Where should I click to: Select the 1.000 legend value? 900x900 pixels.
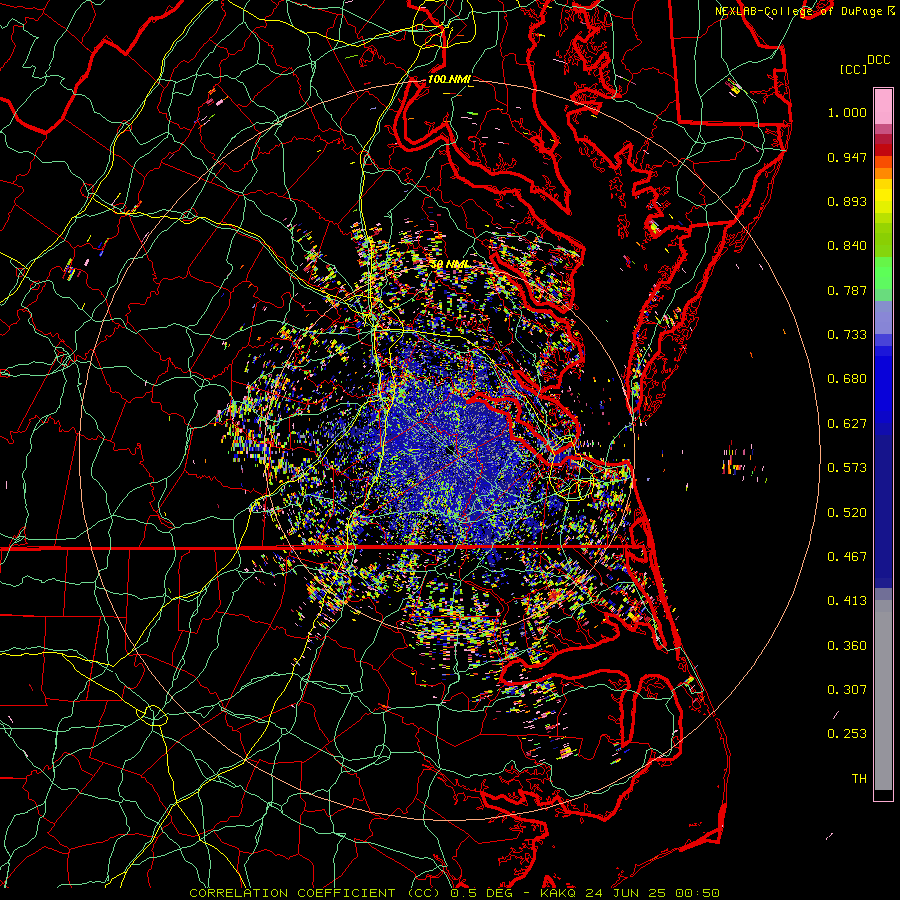(x=847, y=112)
